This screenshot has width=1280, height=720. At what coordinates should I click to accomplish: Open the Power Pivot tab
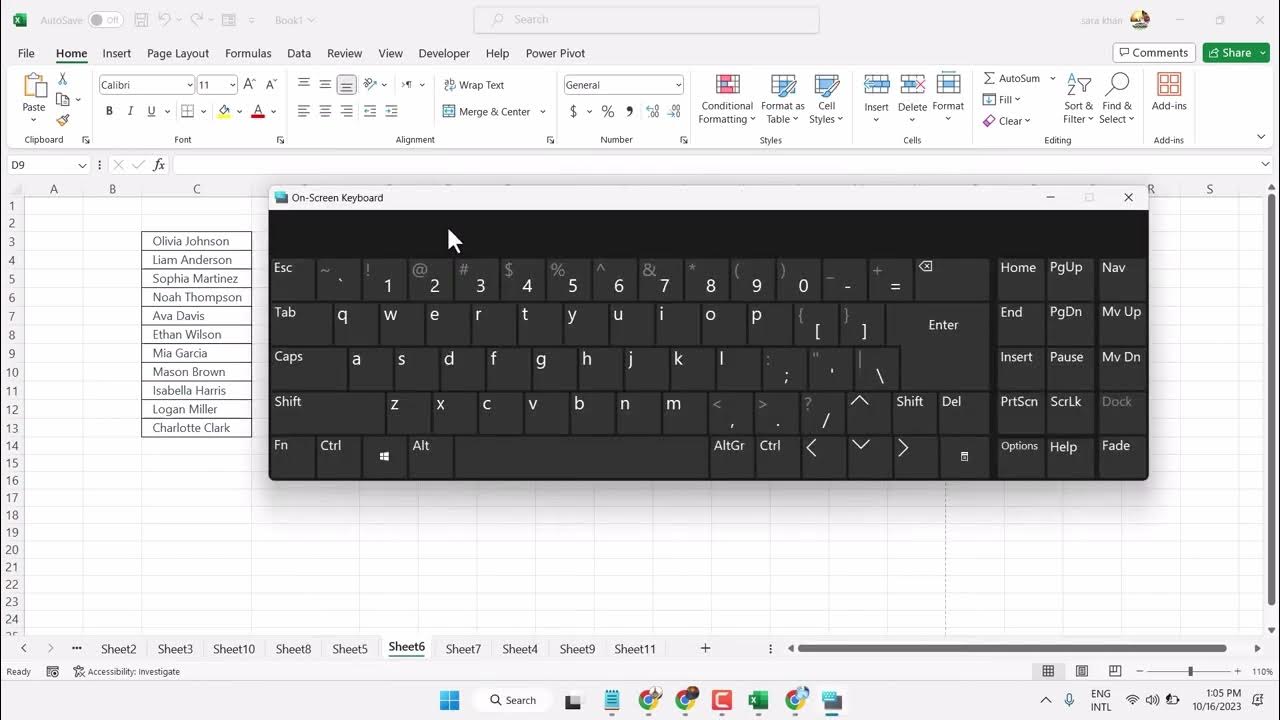[555, 53]
